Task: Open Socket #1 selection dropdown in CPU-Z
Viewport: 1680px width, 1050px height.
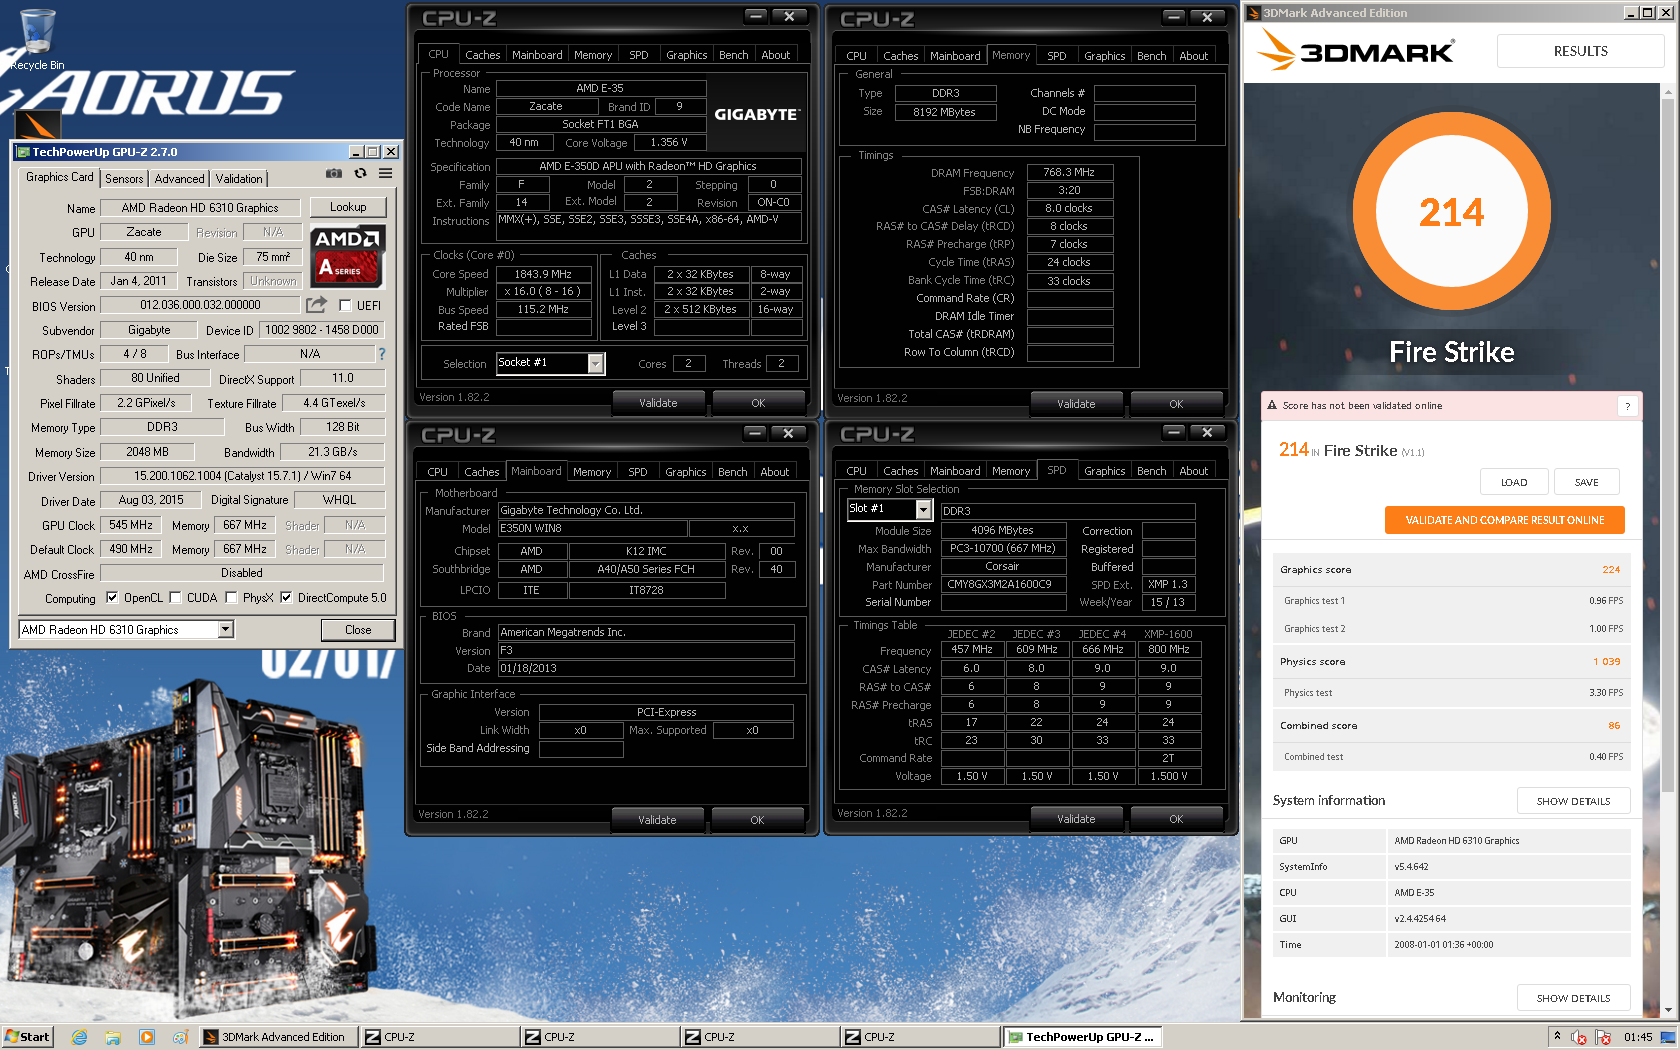Action: [x=595, y=363]
